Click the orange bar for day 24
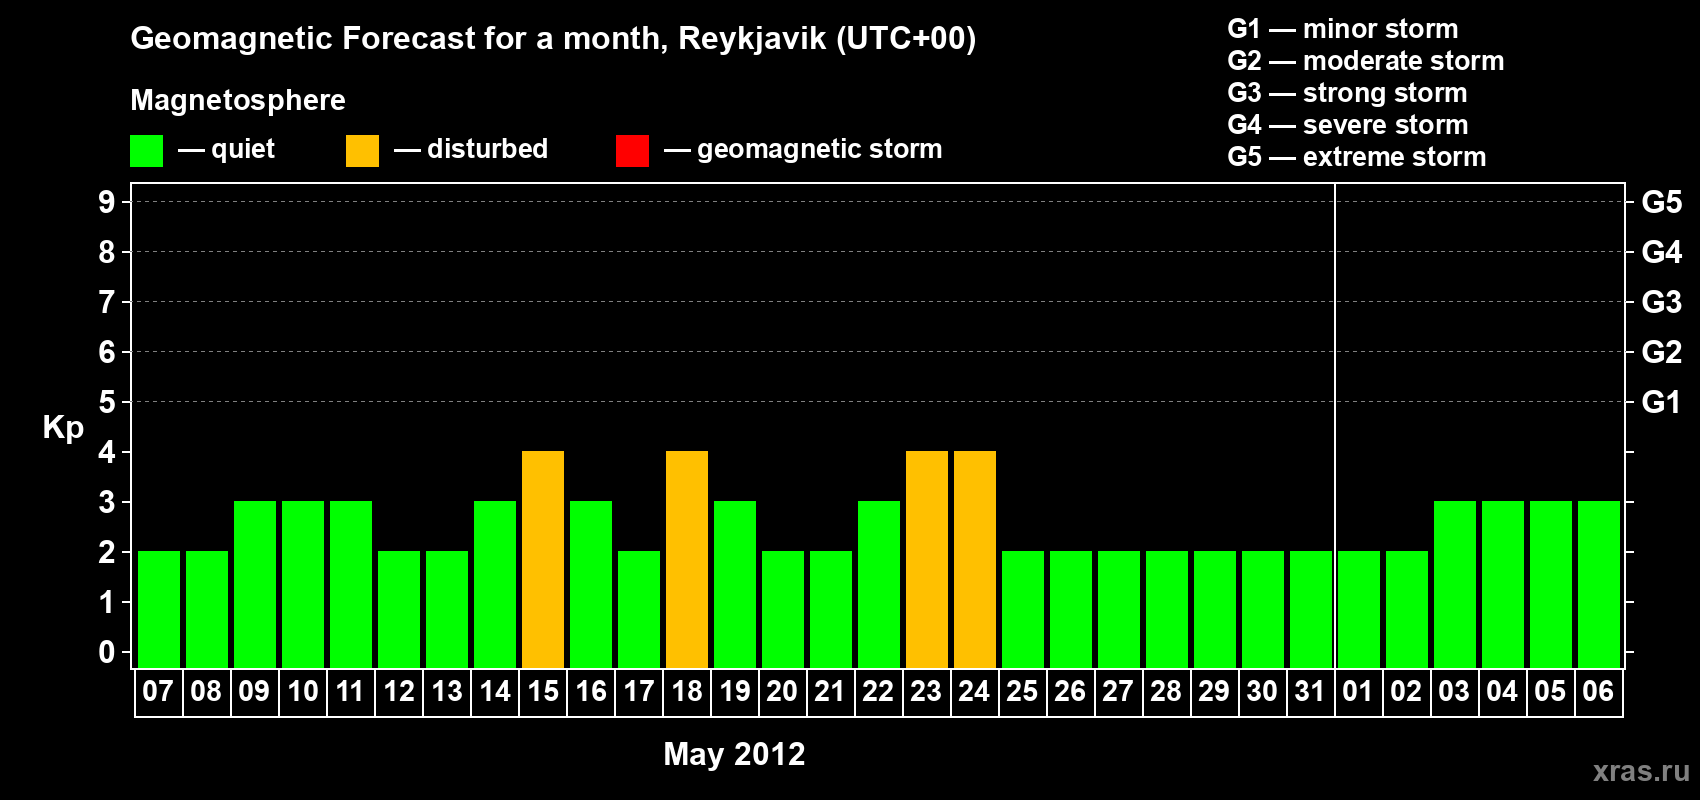 tap(975, 559)
